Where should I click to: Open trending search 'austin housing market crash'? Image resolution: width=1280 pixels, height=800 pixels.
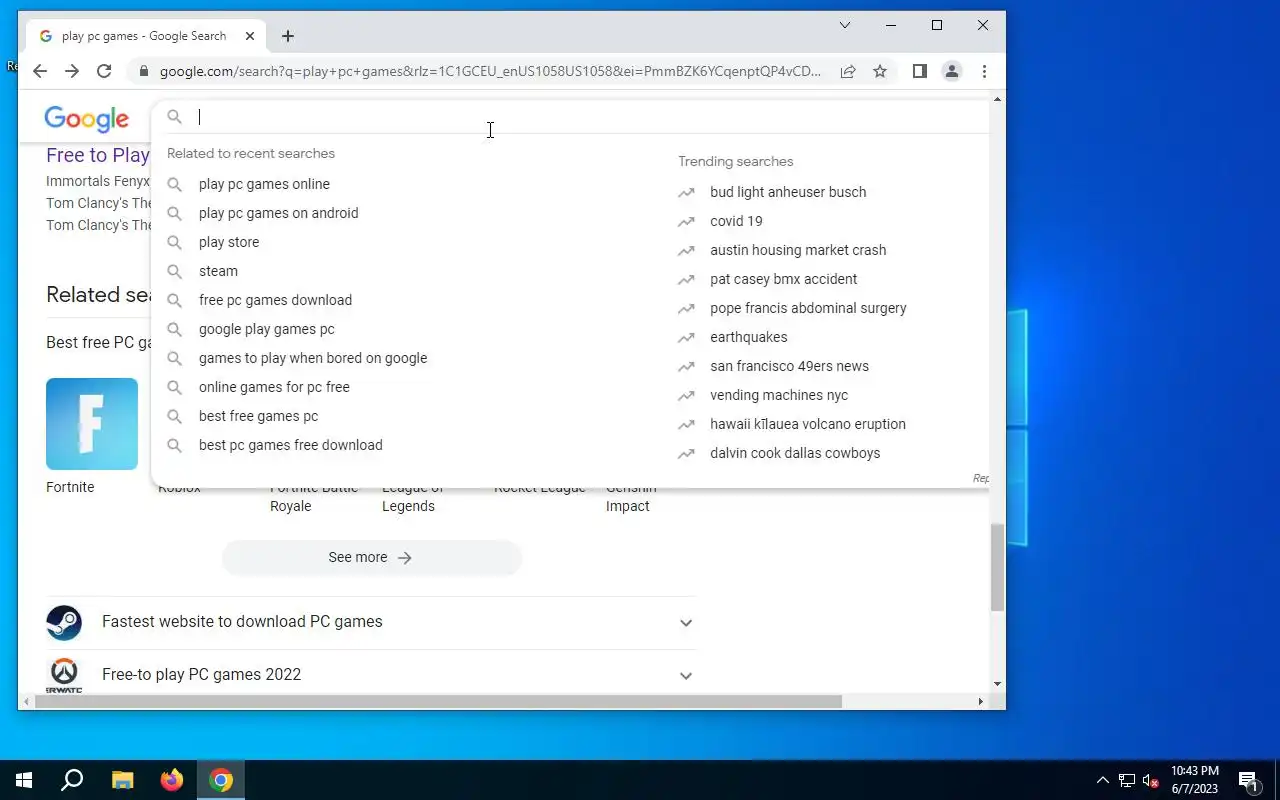(798, 250)
